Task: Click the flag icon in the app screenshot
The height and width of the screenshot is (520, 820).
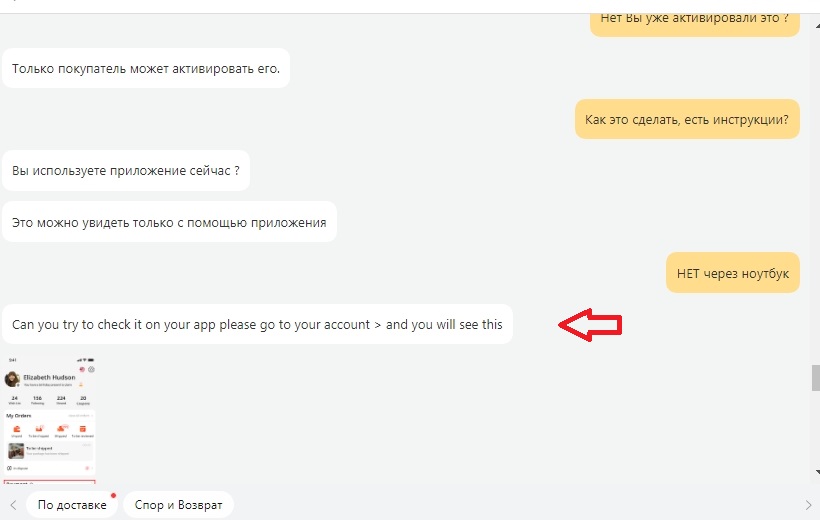Action: [82, 369]
